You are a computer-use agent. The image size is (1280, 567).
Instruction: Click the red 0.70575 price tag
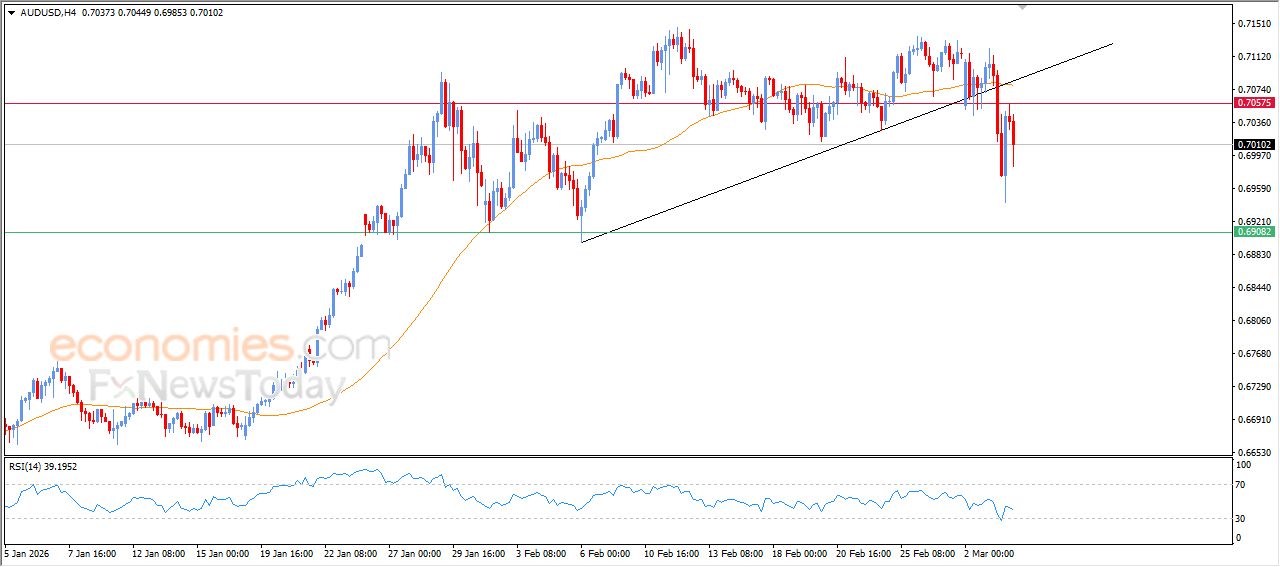tap(1253, 103)
